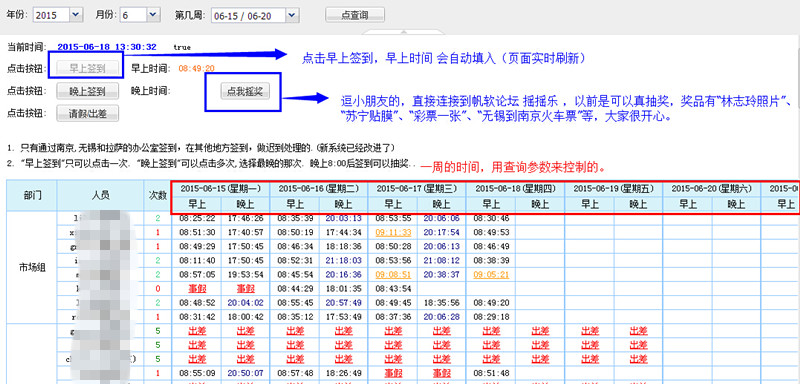
Task: Open the orange late link 09:11:33
Action: (392, 232)
